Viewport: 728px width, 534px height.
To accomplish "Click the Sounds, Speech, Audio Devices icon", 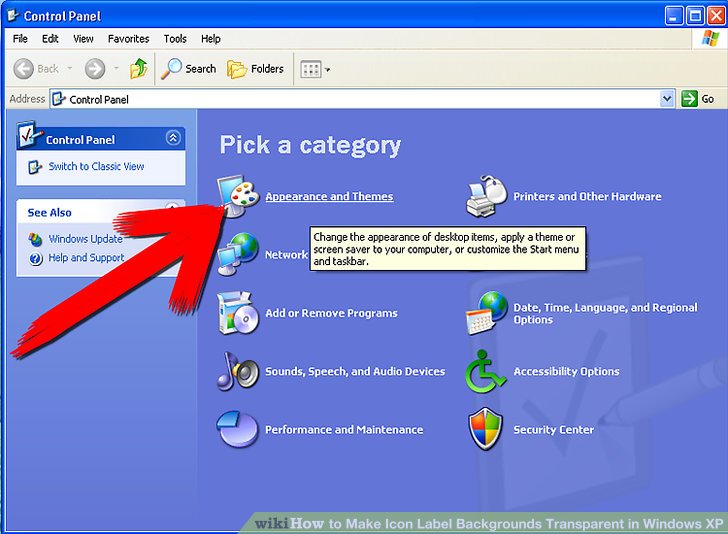I will pos(238,371).
